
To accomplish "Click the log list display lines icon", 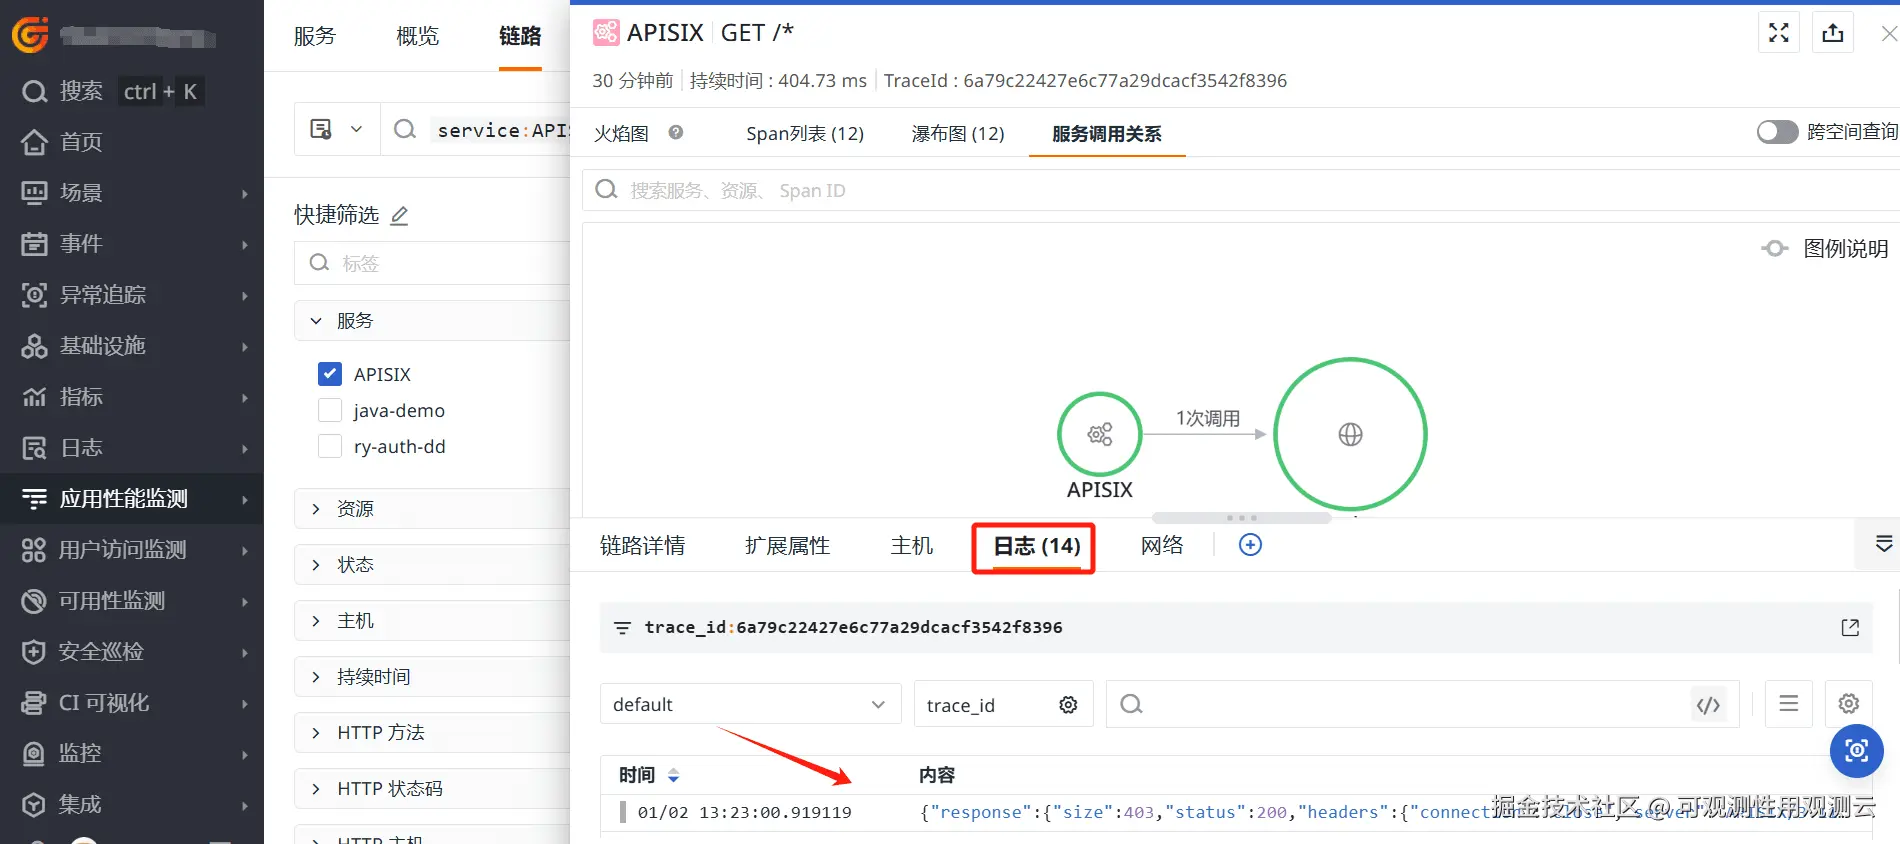I will coord(1789,704).
